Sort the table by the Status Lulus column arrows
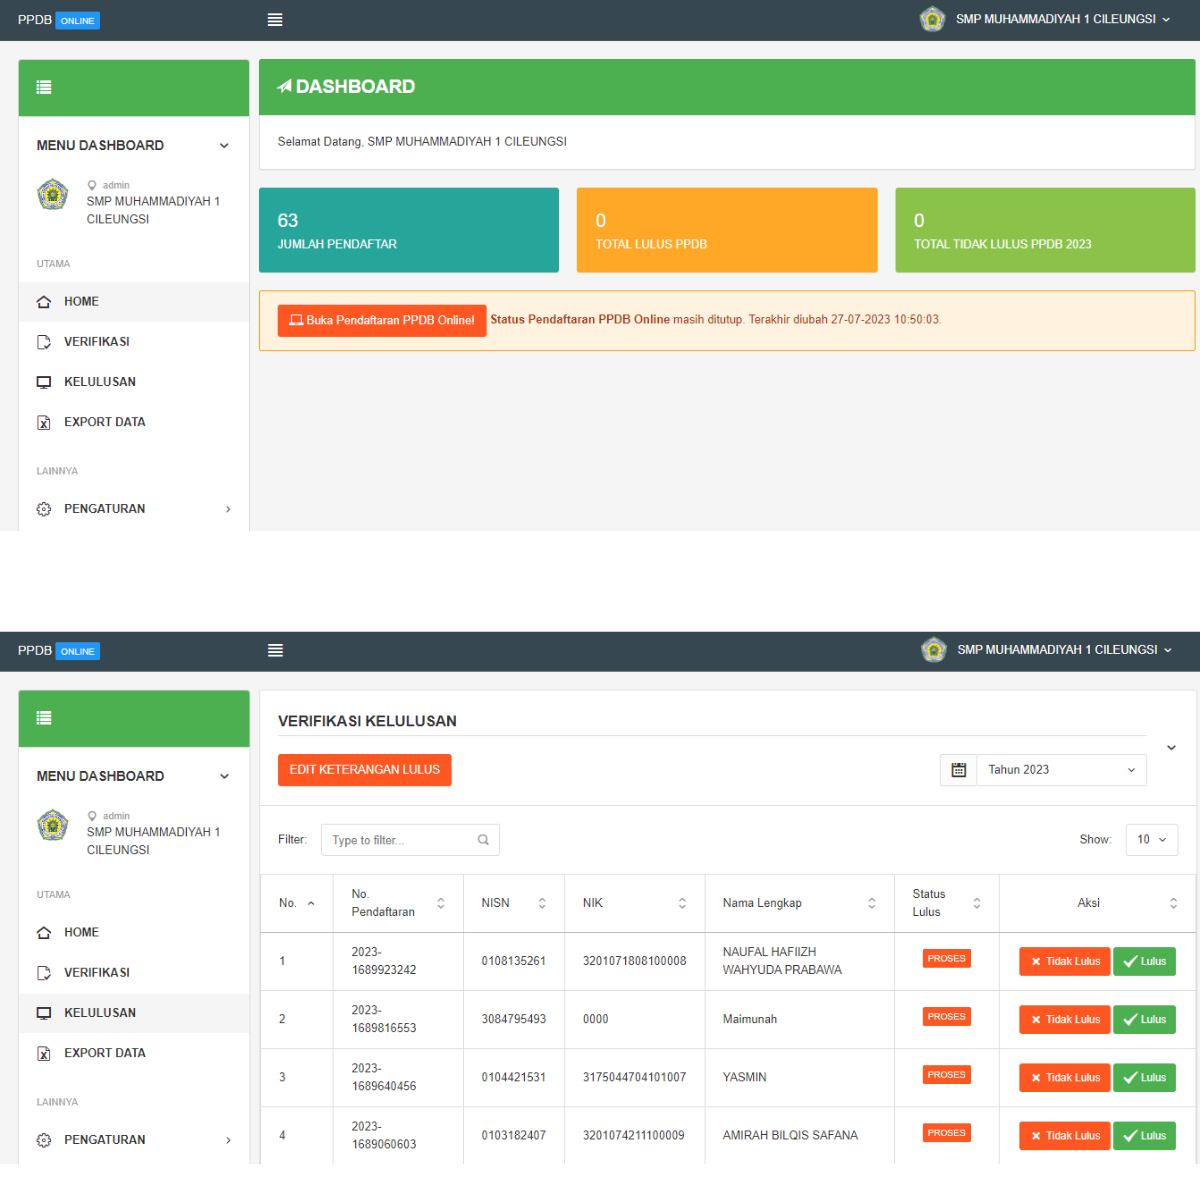1200x1200 pixels. [977, 903]
